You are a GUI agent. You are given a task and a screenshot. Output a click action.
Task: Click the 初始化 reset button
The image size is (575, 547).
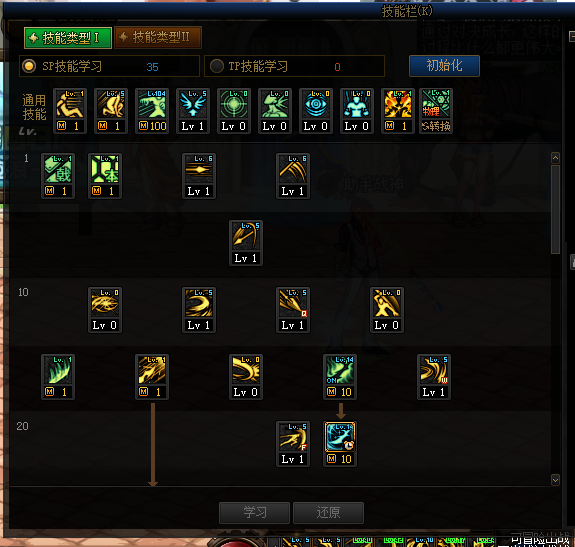coord(444,66)
